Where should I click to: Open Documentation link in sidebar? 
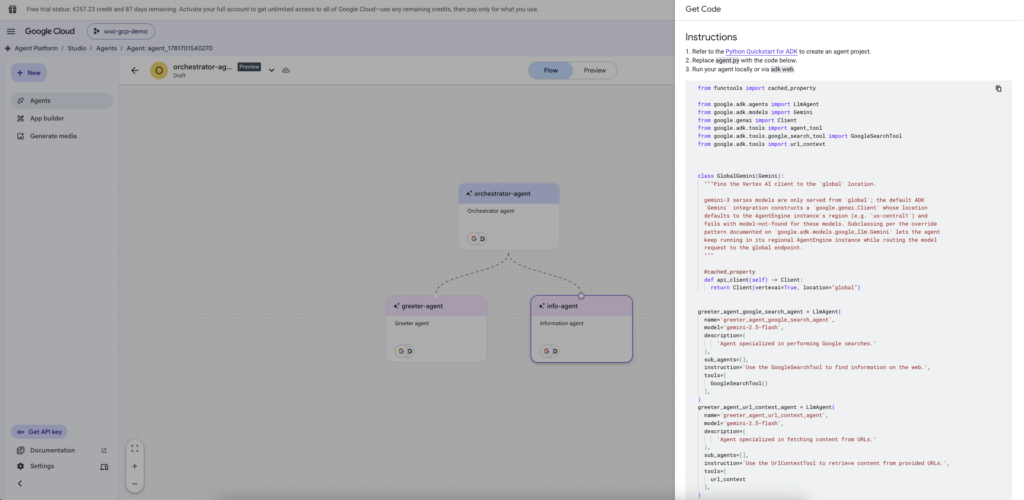coord(52,450)
